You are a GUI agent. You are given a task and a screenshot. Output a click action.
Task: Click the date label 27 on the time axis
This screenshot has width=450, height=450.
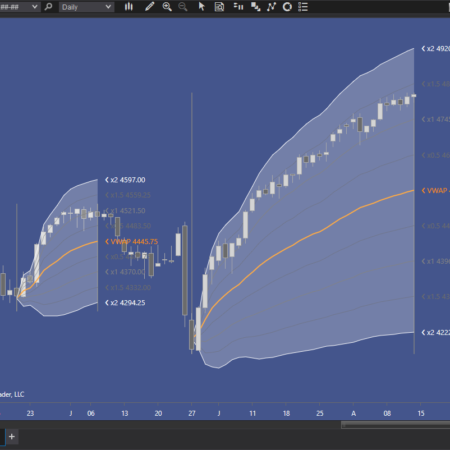coord(192,413)
